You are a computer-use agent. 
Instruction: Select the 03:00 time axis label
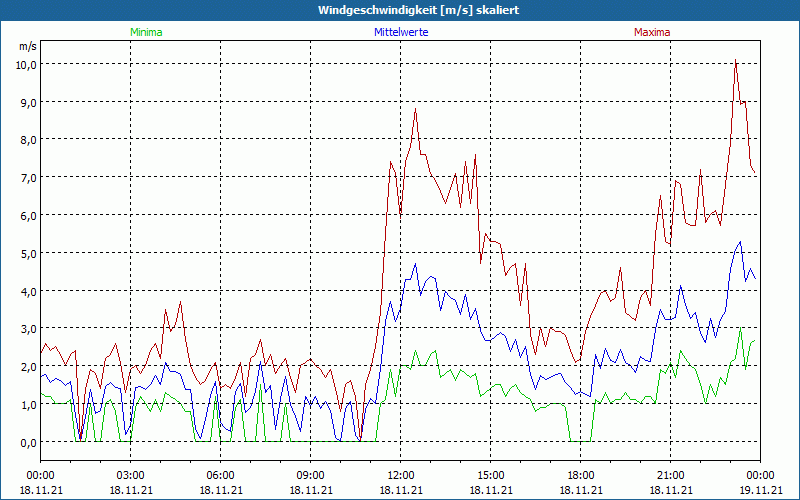tap(130, 475)
